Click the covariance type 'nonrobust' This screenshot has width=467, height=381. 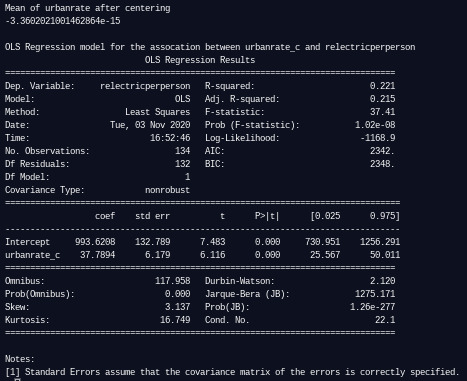tap(168, 190)
